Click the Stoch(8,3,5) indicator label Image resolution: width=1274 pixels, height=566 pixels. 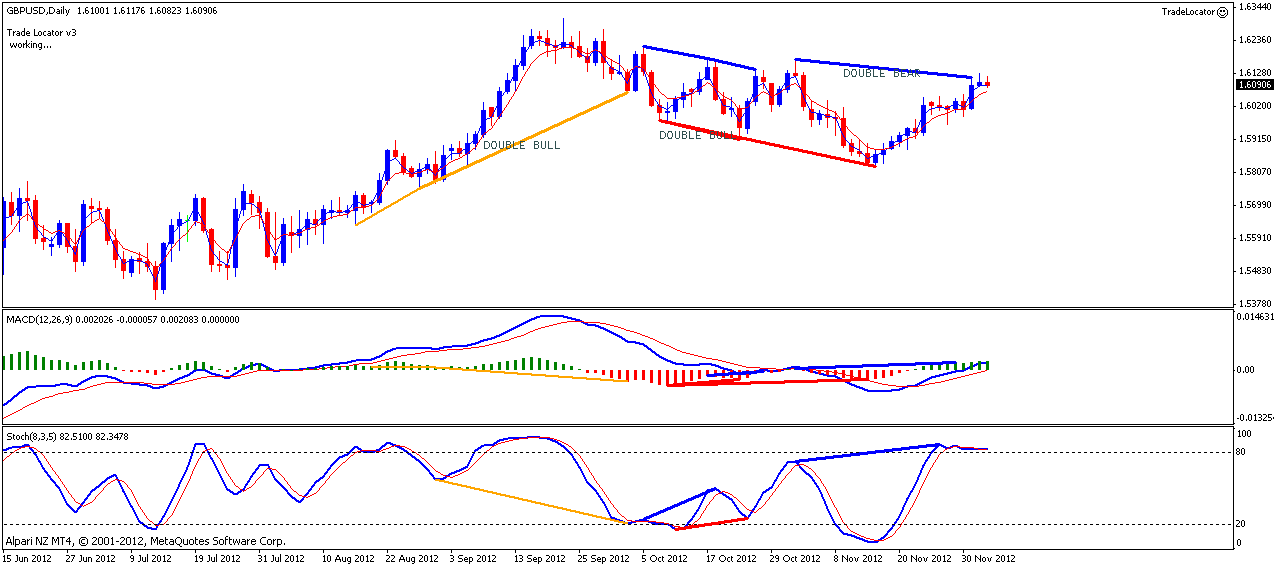tap(33, 436)
